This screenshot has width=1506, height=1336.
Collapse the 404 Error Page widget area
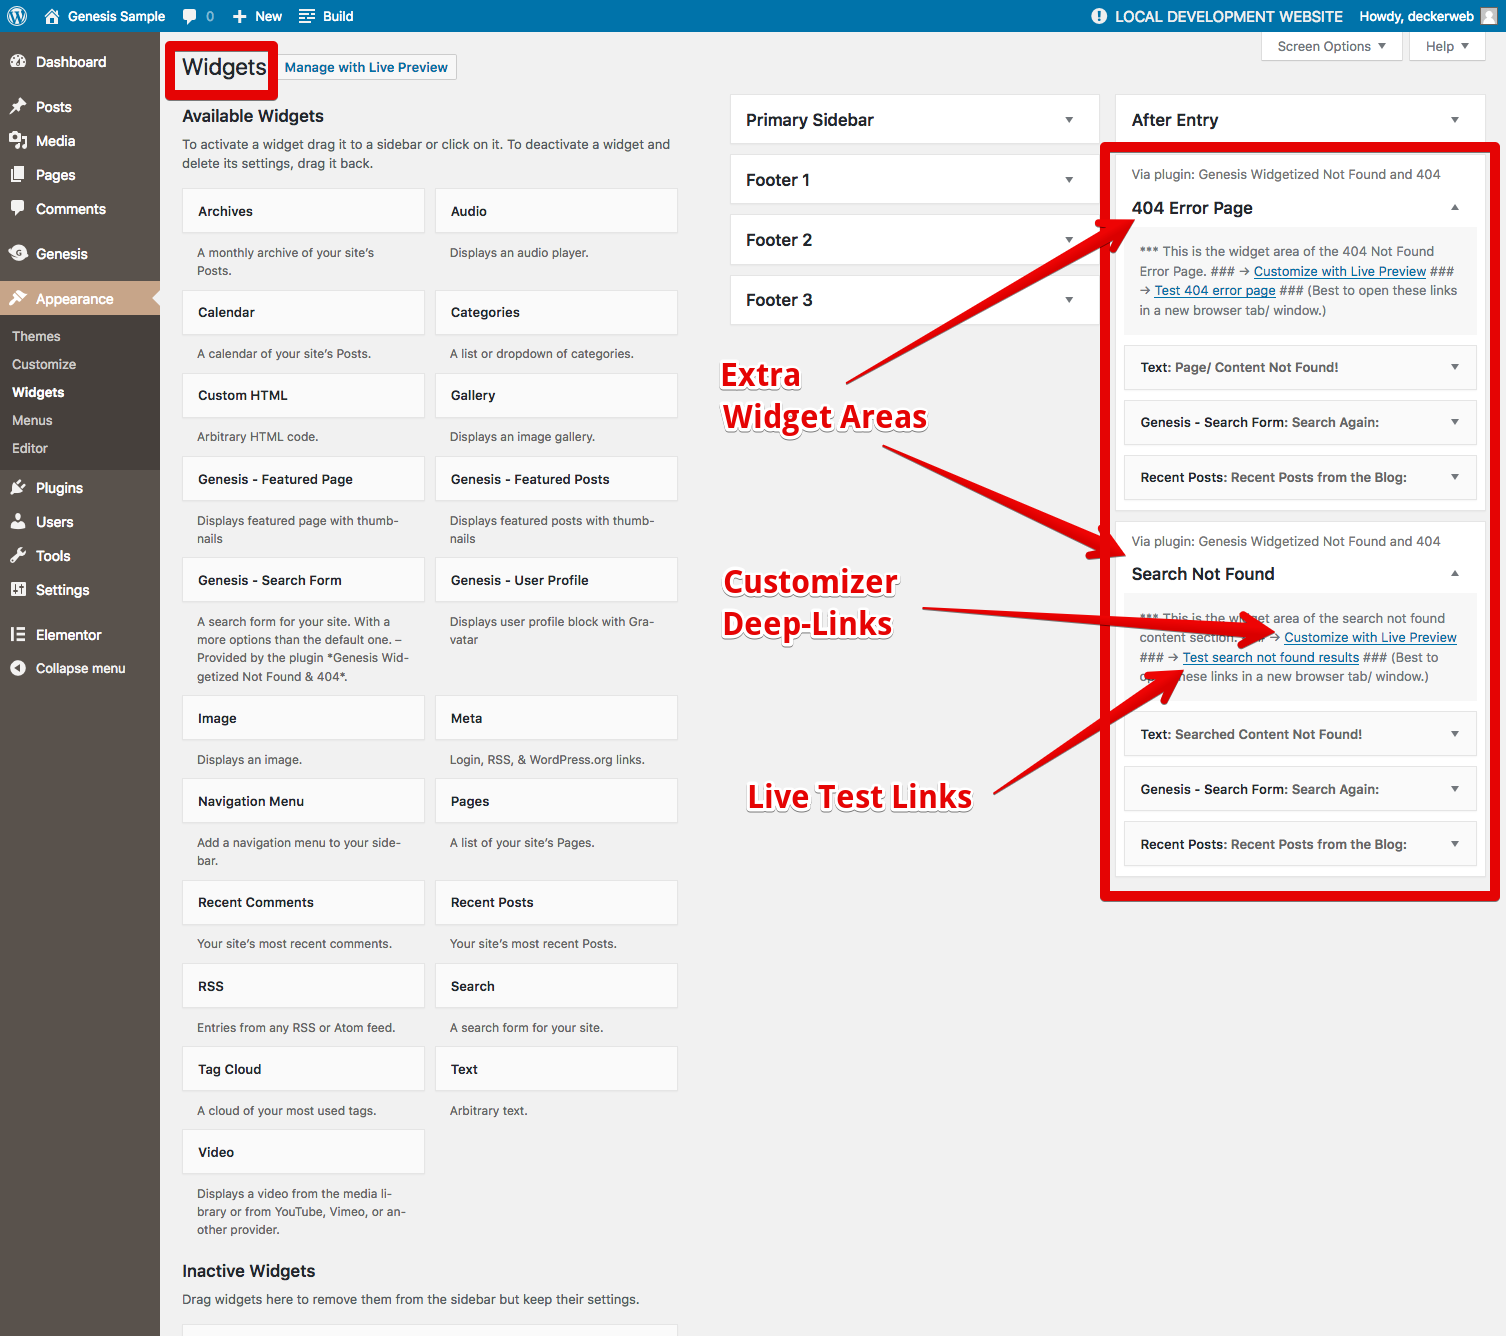point(1455,208)
